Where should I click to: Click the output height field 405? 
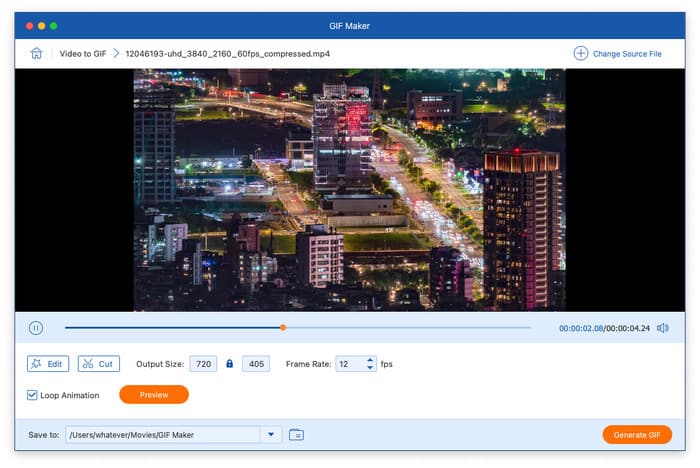click(255, 364)
